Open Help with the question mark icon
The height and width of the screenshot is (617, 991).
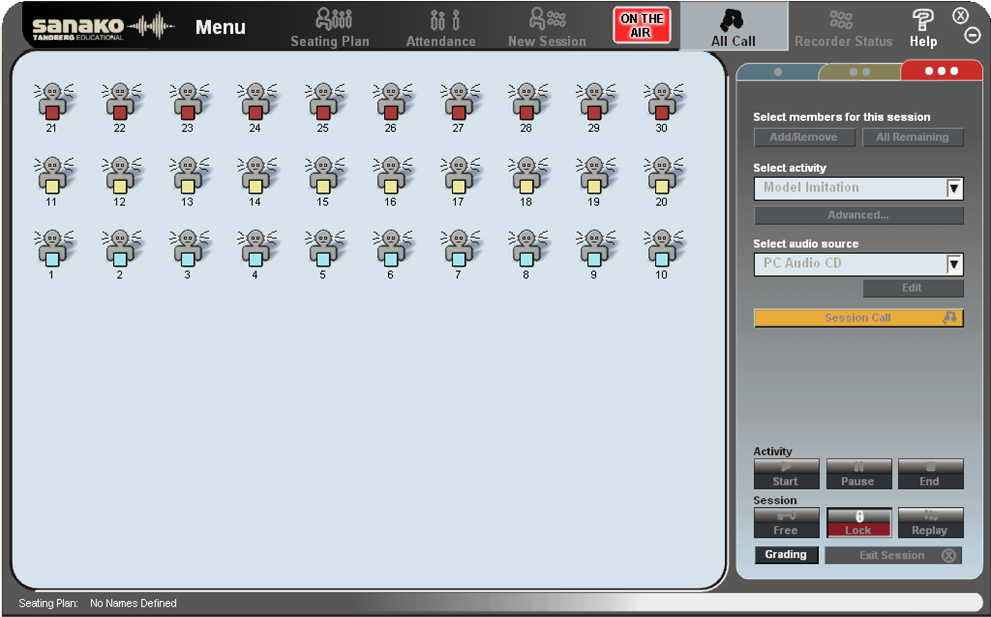pos(923,28)
